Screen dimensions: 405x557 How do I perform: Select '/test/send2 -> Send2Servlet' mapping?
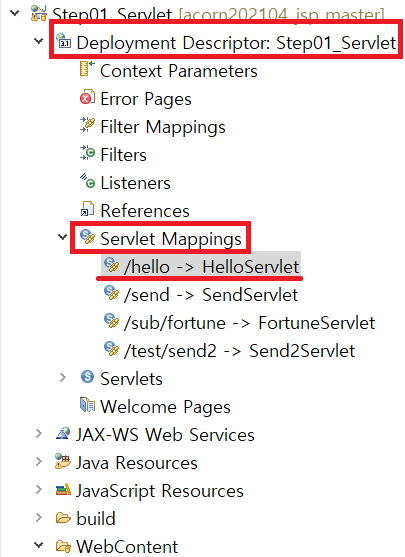pyautogui.click(x=239, y=351)
